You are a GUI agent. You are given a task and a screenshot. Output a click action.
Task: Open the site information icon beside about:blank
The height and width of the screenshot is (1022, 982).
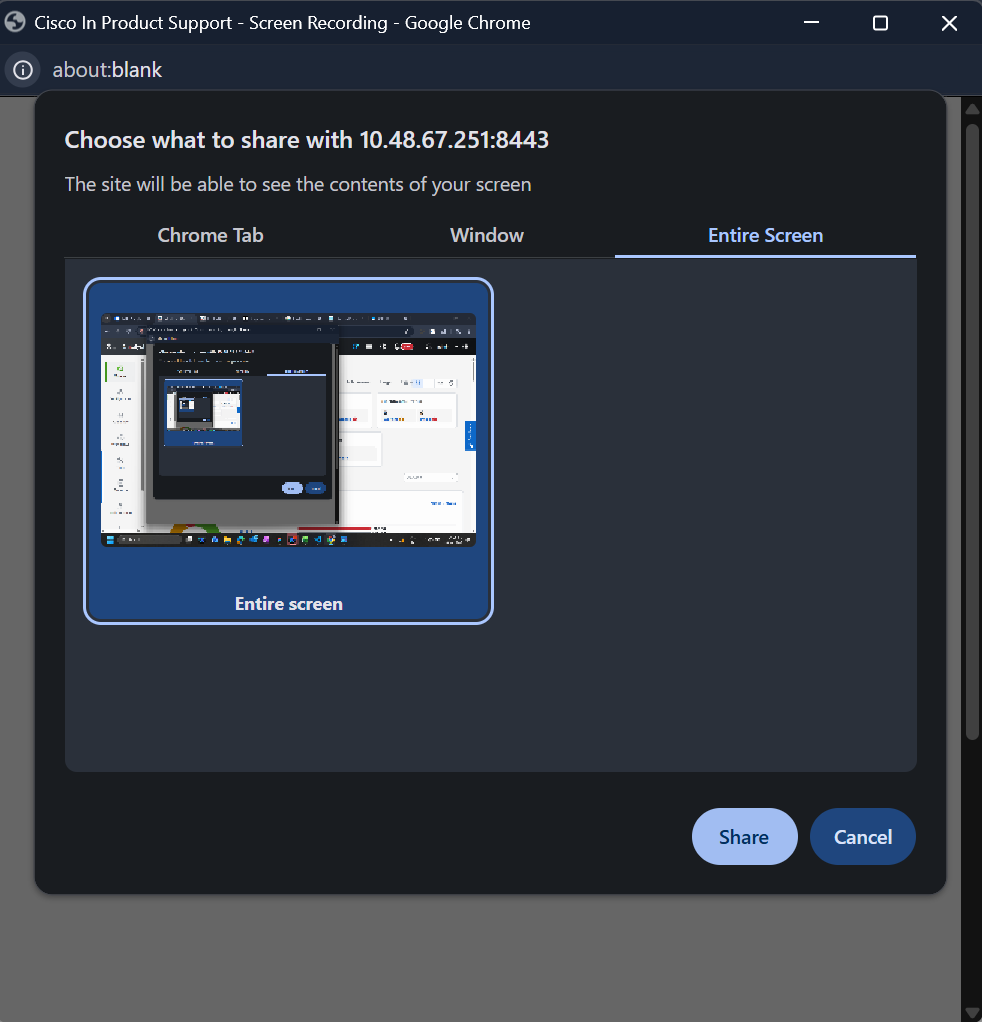click(22, 70)
